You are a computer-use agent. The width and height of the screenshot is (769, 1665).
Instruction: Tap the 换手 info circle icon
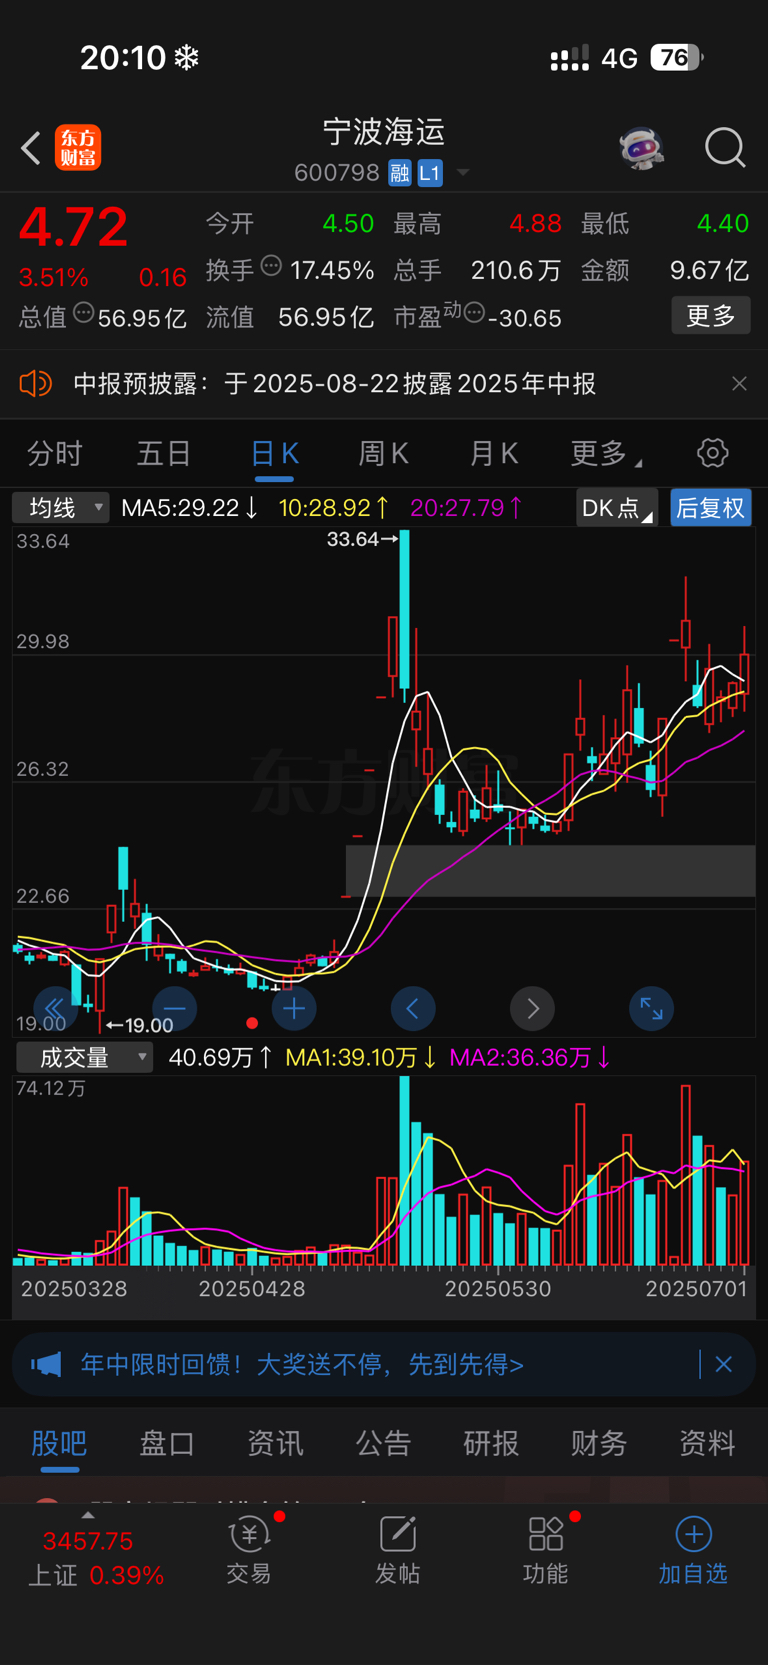click(x=271, y=266)
